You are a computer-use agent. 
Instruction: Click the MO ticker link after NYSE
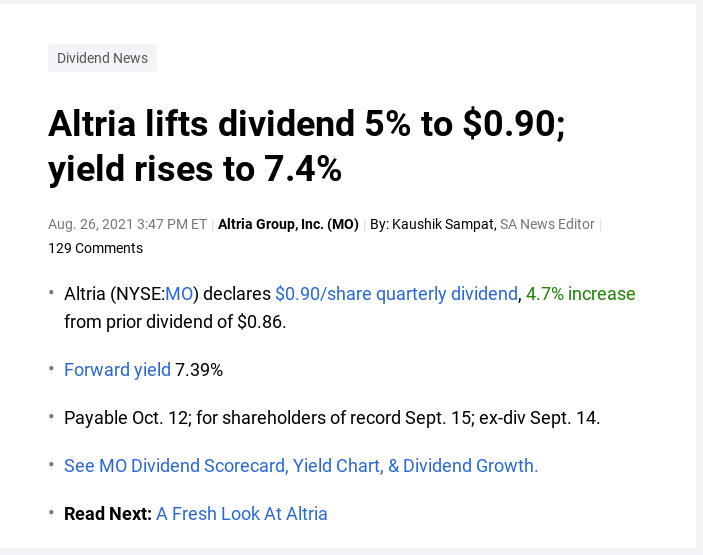click(x=179, y=294)
